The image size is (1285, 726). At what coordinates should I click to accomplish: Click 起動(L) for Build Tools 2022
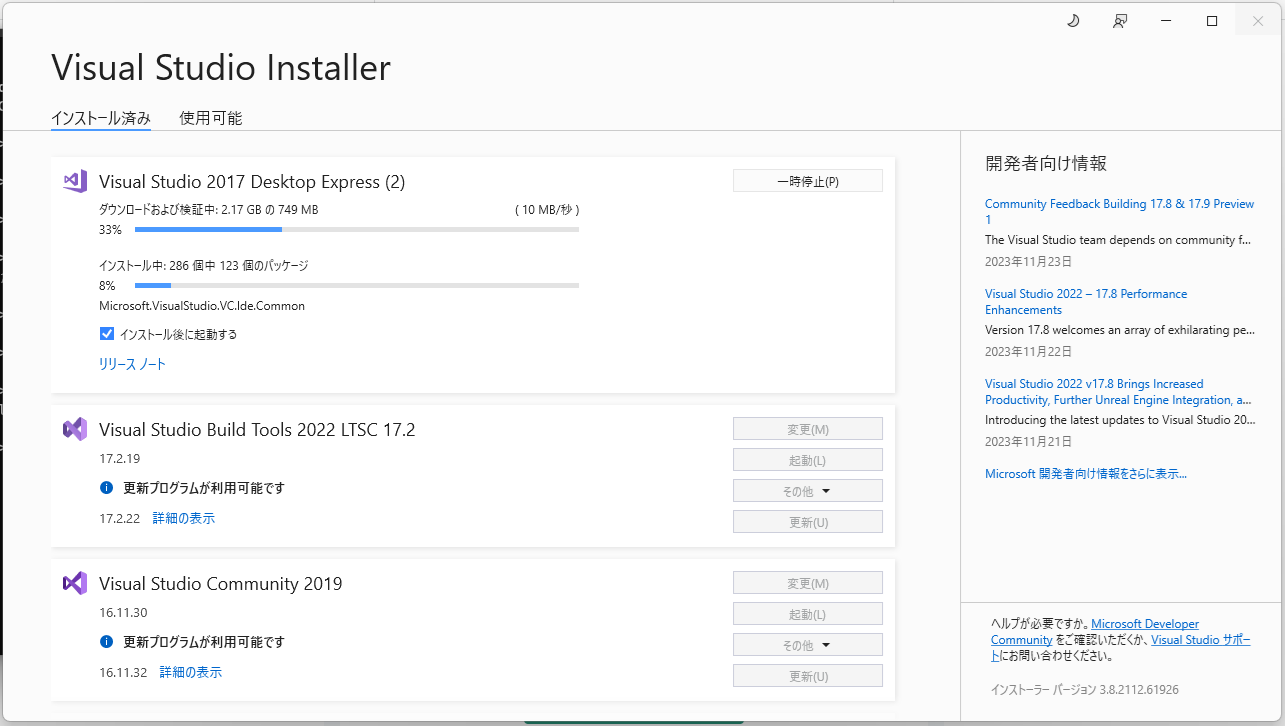tap(808, 460)
